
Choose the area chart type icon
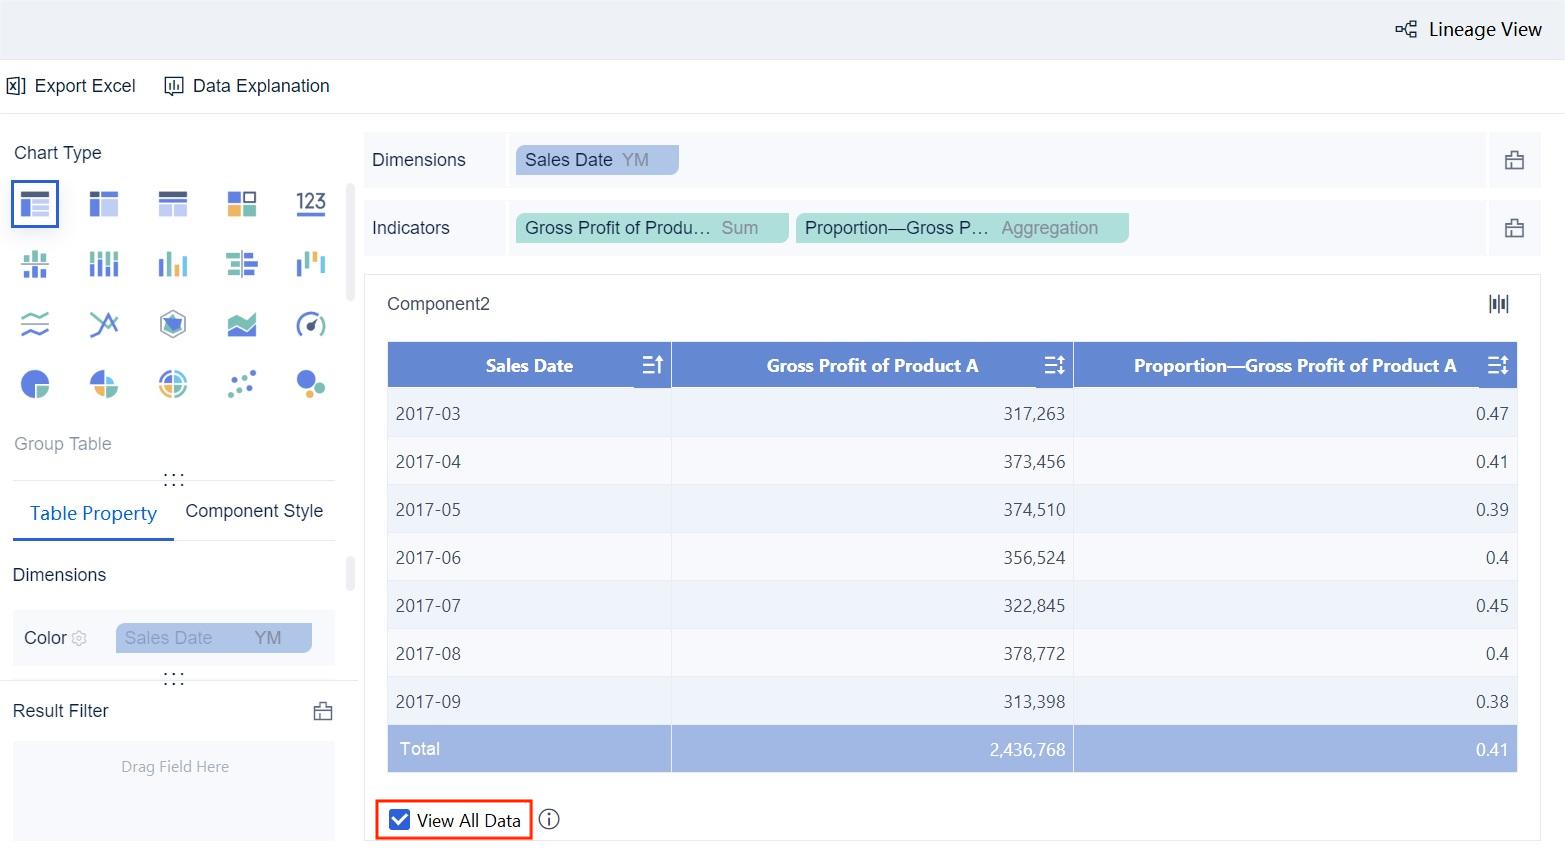(241, 324)
